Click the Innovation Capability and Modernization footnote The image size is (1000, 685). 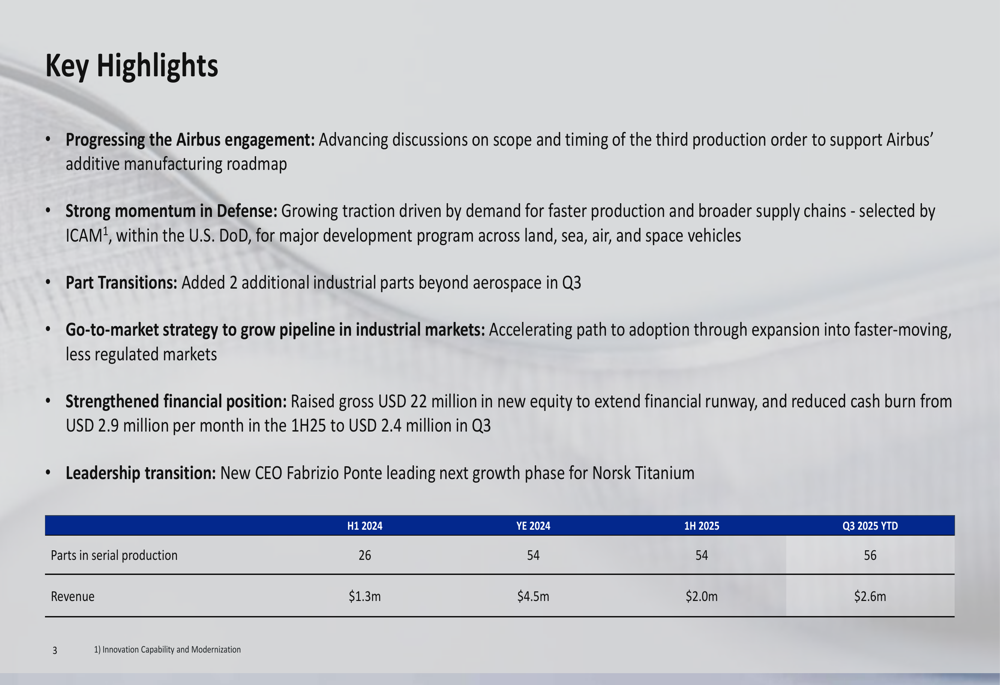pyautogui.click(x=167, y=650)
